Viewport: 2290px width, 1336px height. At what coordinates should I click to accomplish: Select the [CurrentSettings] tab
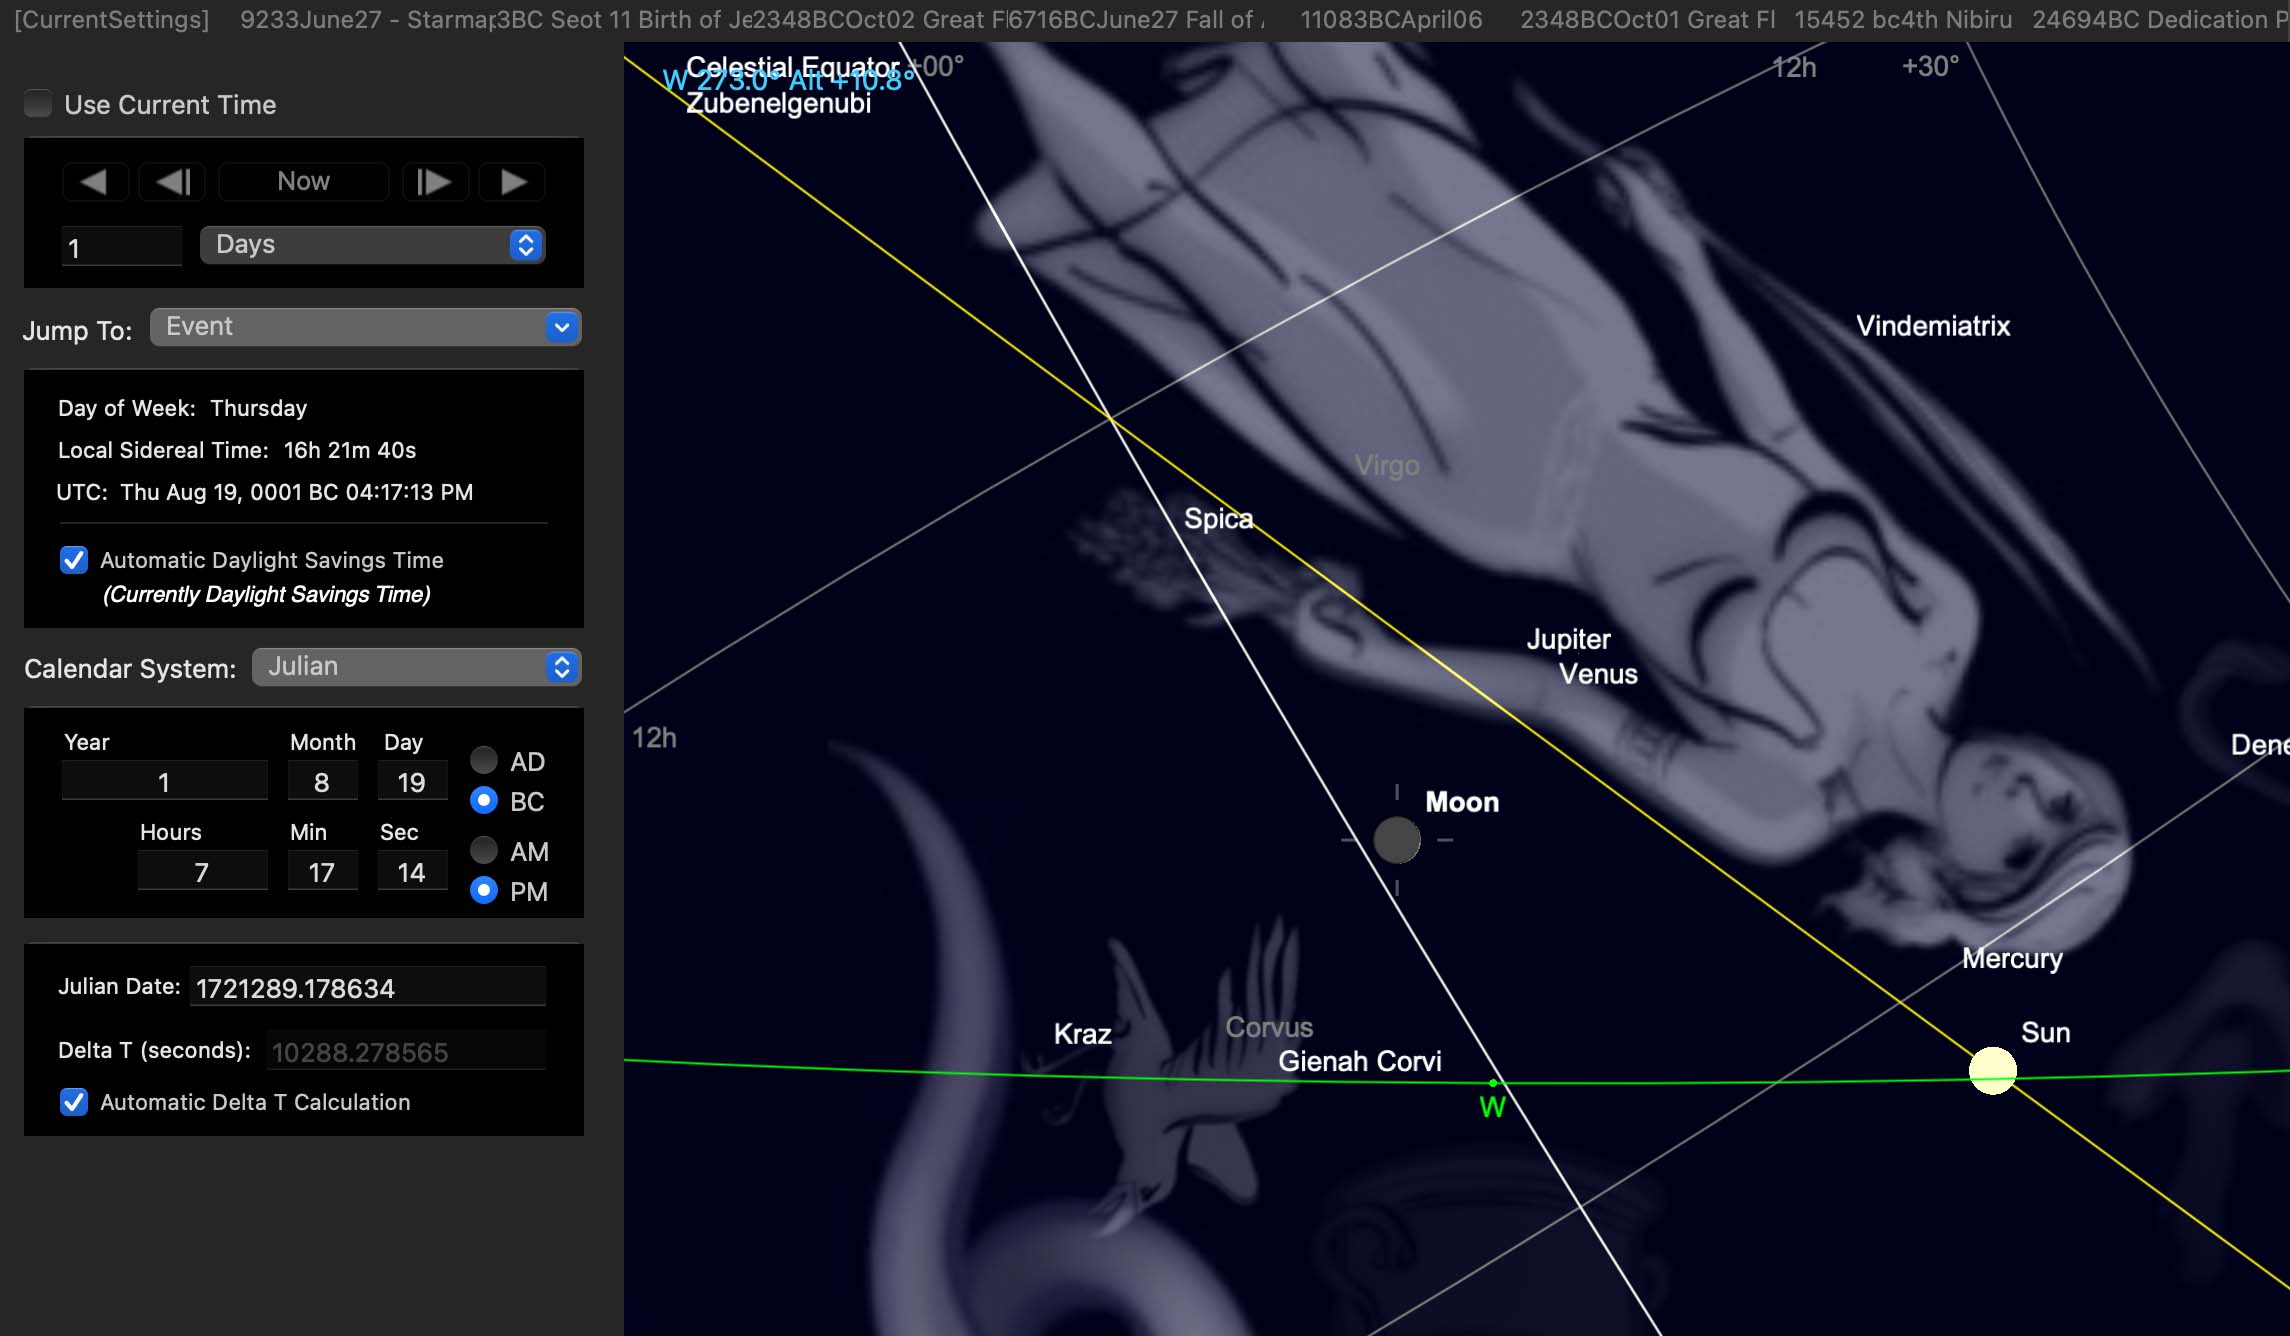tap(112, 20)
